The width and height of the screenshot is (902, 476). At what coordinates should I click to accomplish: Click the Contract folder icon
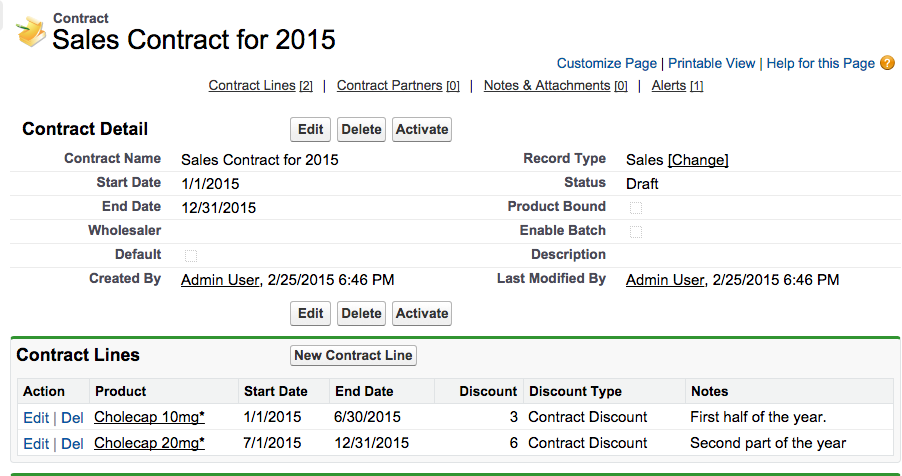(31, 33)
